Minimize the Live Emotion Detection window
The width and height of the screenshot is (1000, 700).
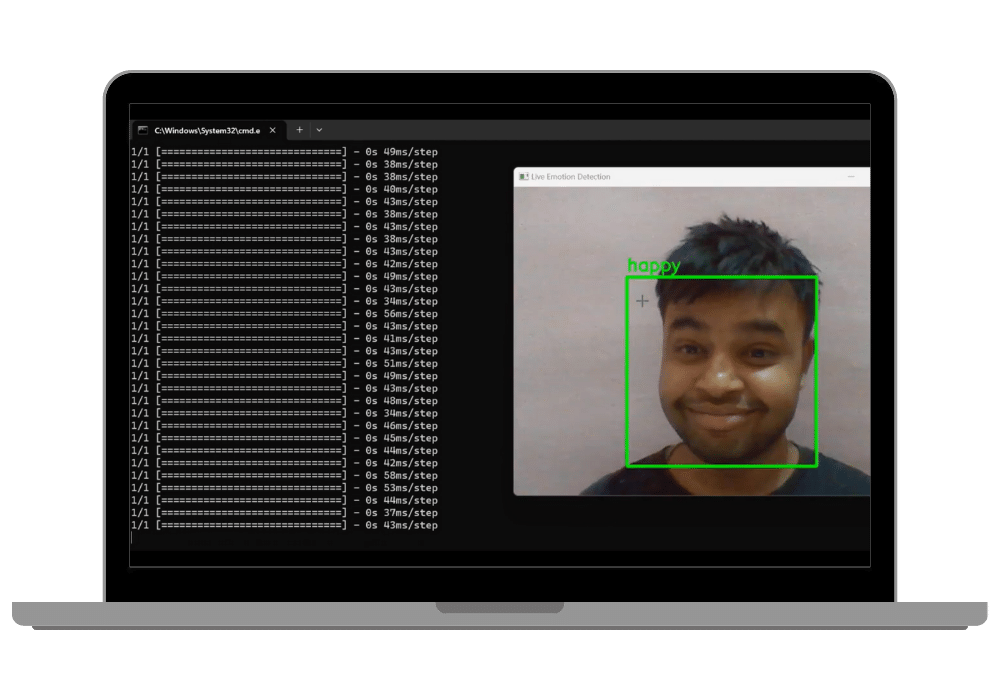(x=853, y=176)
